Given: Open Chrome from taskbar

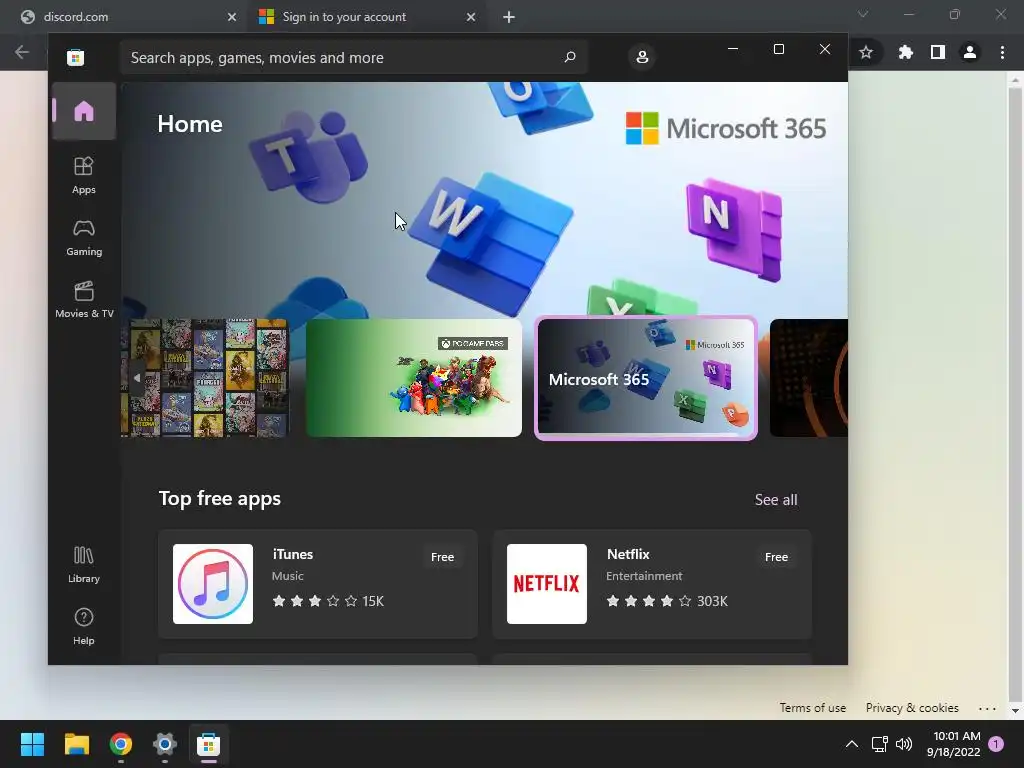Looking at the screenshot, I should (121, 744).
